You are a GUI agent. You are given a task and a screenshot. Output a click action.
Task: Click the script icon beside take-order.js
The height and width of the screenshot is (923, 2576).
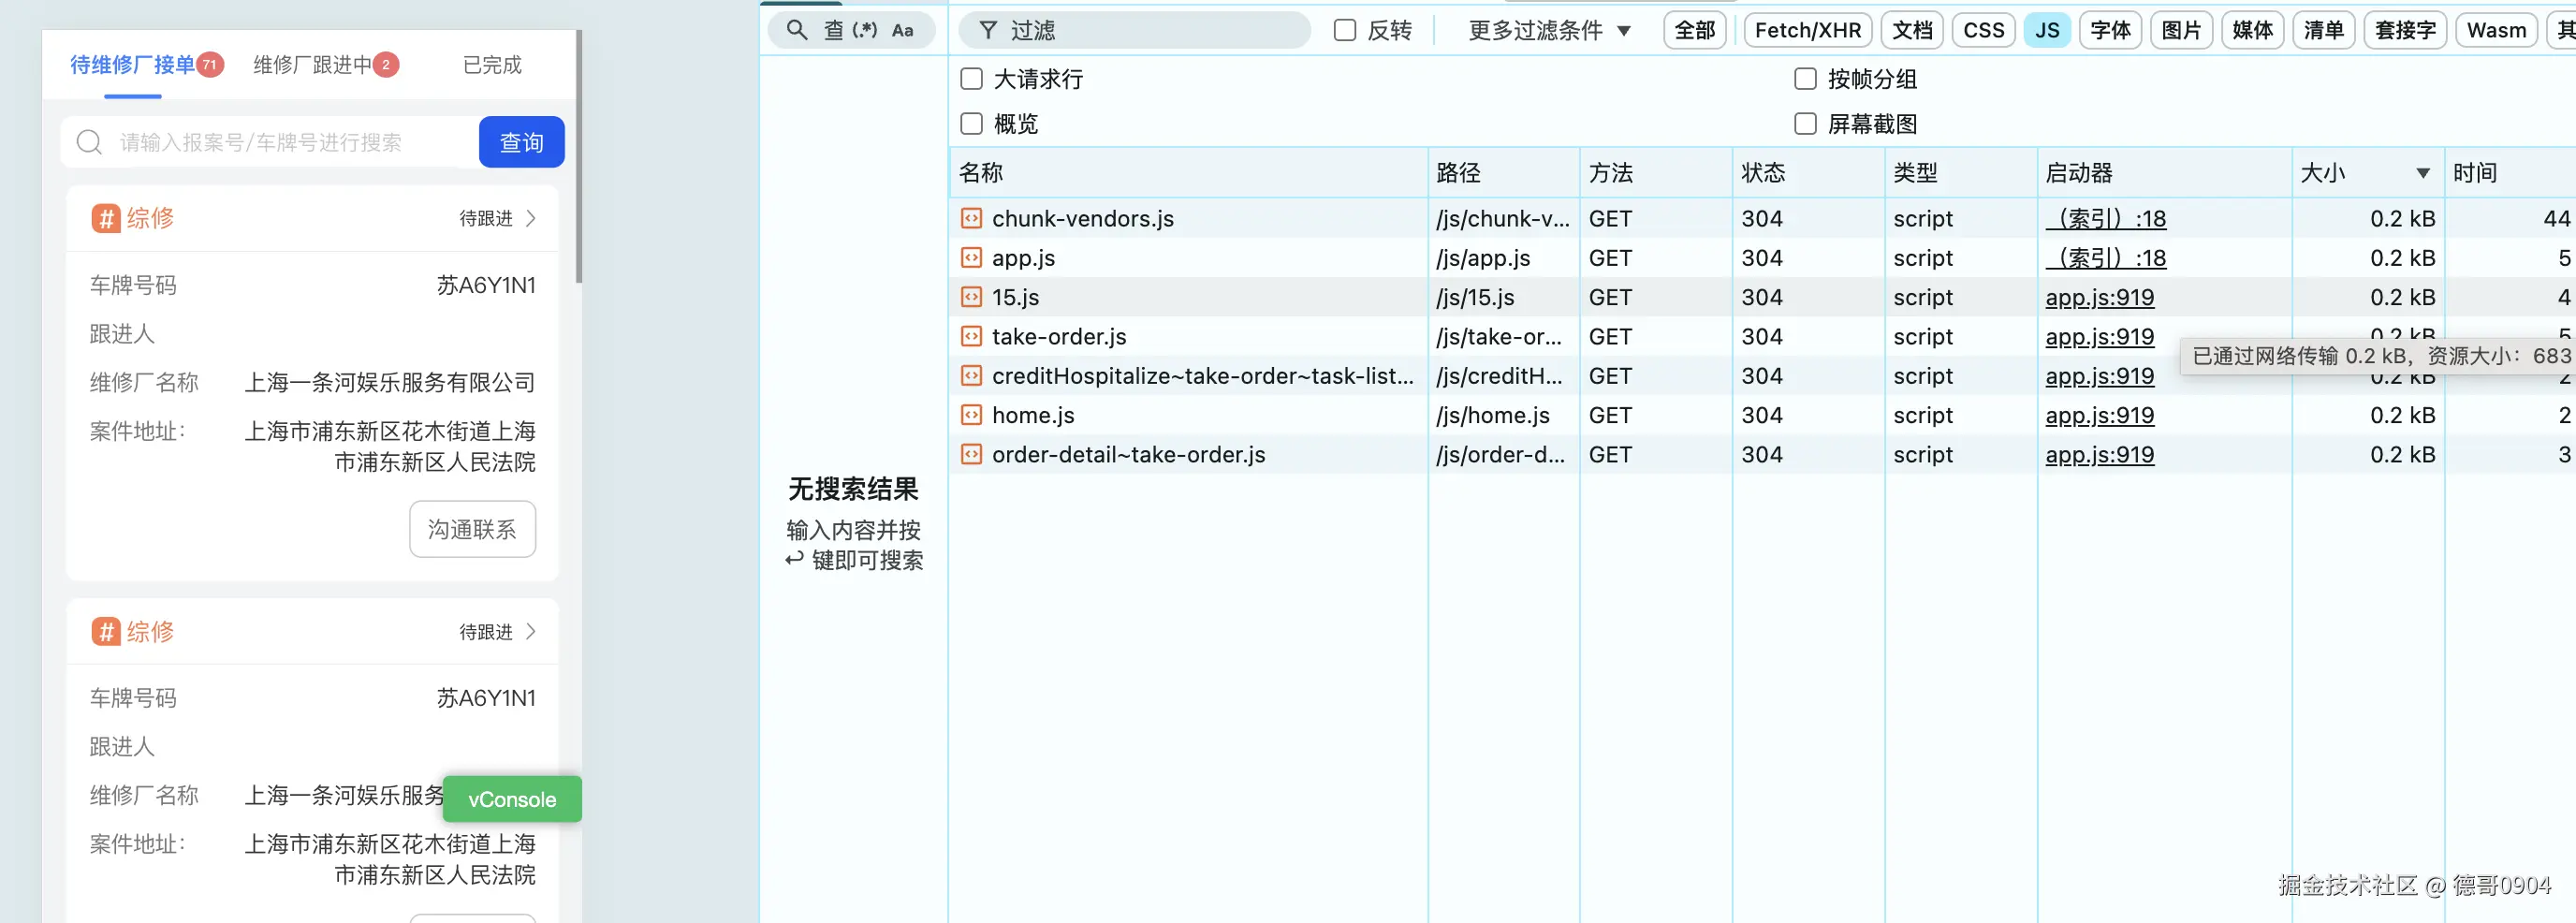click(x=971, y=336)
